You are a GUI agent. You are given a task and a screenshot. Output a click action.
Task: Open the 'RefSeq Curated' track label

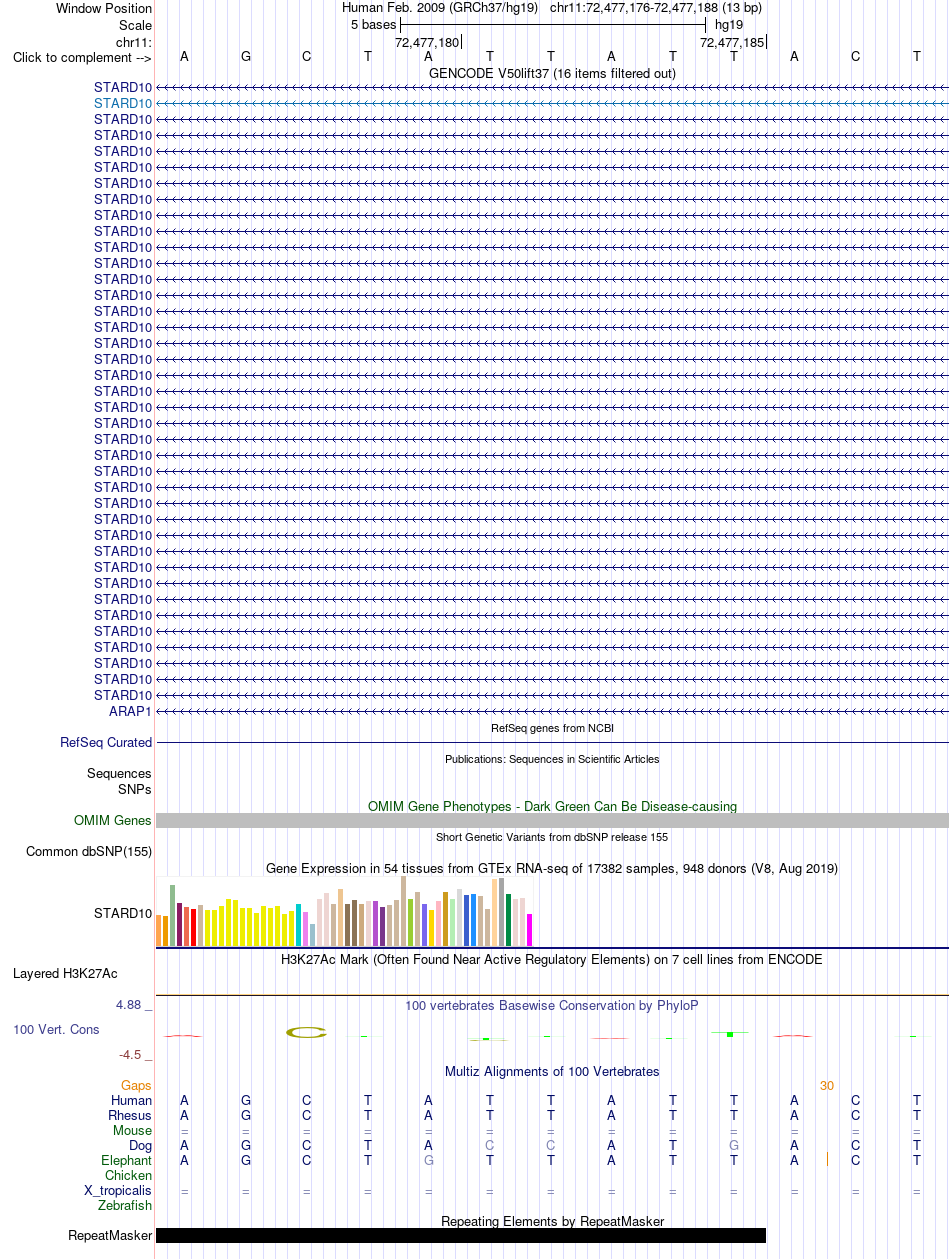pos(106,743)
